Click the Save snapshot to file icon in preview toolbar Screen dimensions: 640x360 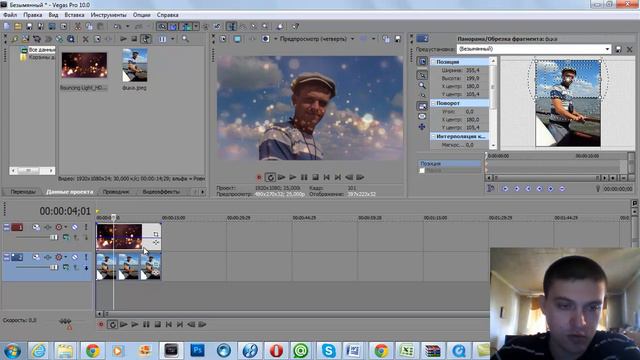tap(398, 39)
